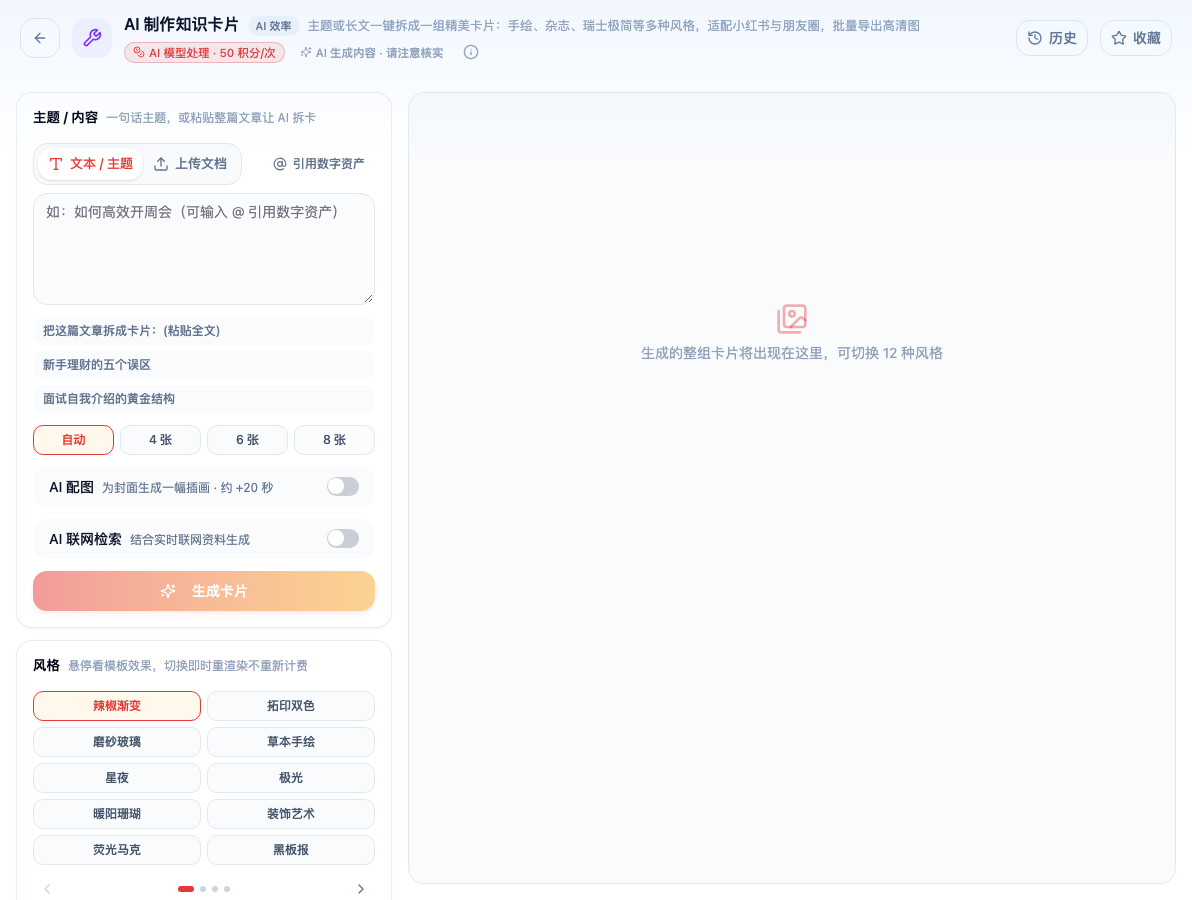Enable the AI 联网检索 switch
1192x900 pixels.
tap(343, 539)
